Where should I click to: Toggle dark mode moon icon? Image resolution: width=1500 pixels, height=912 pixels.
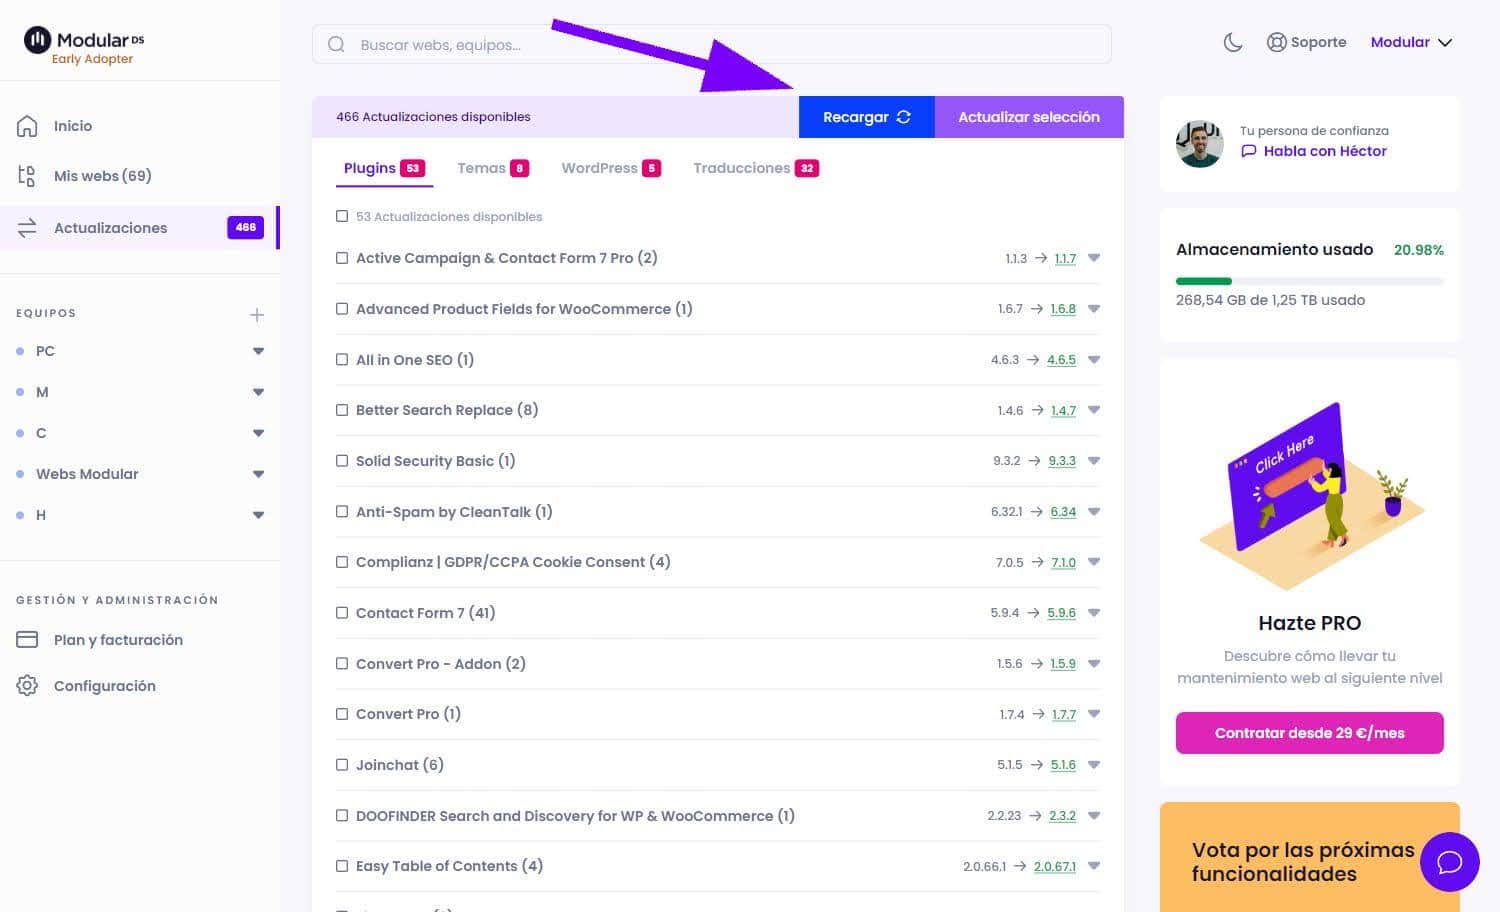(x=1233, y=42)
